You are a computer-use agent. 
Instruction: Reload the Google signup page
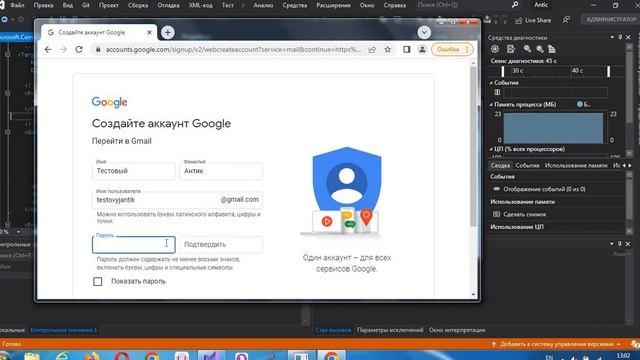79,49
